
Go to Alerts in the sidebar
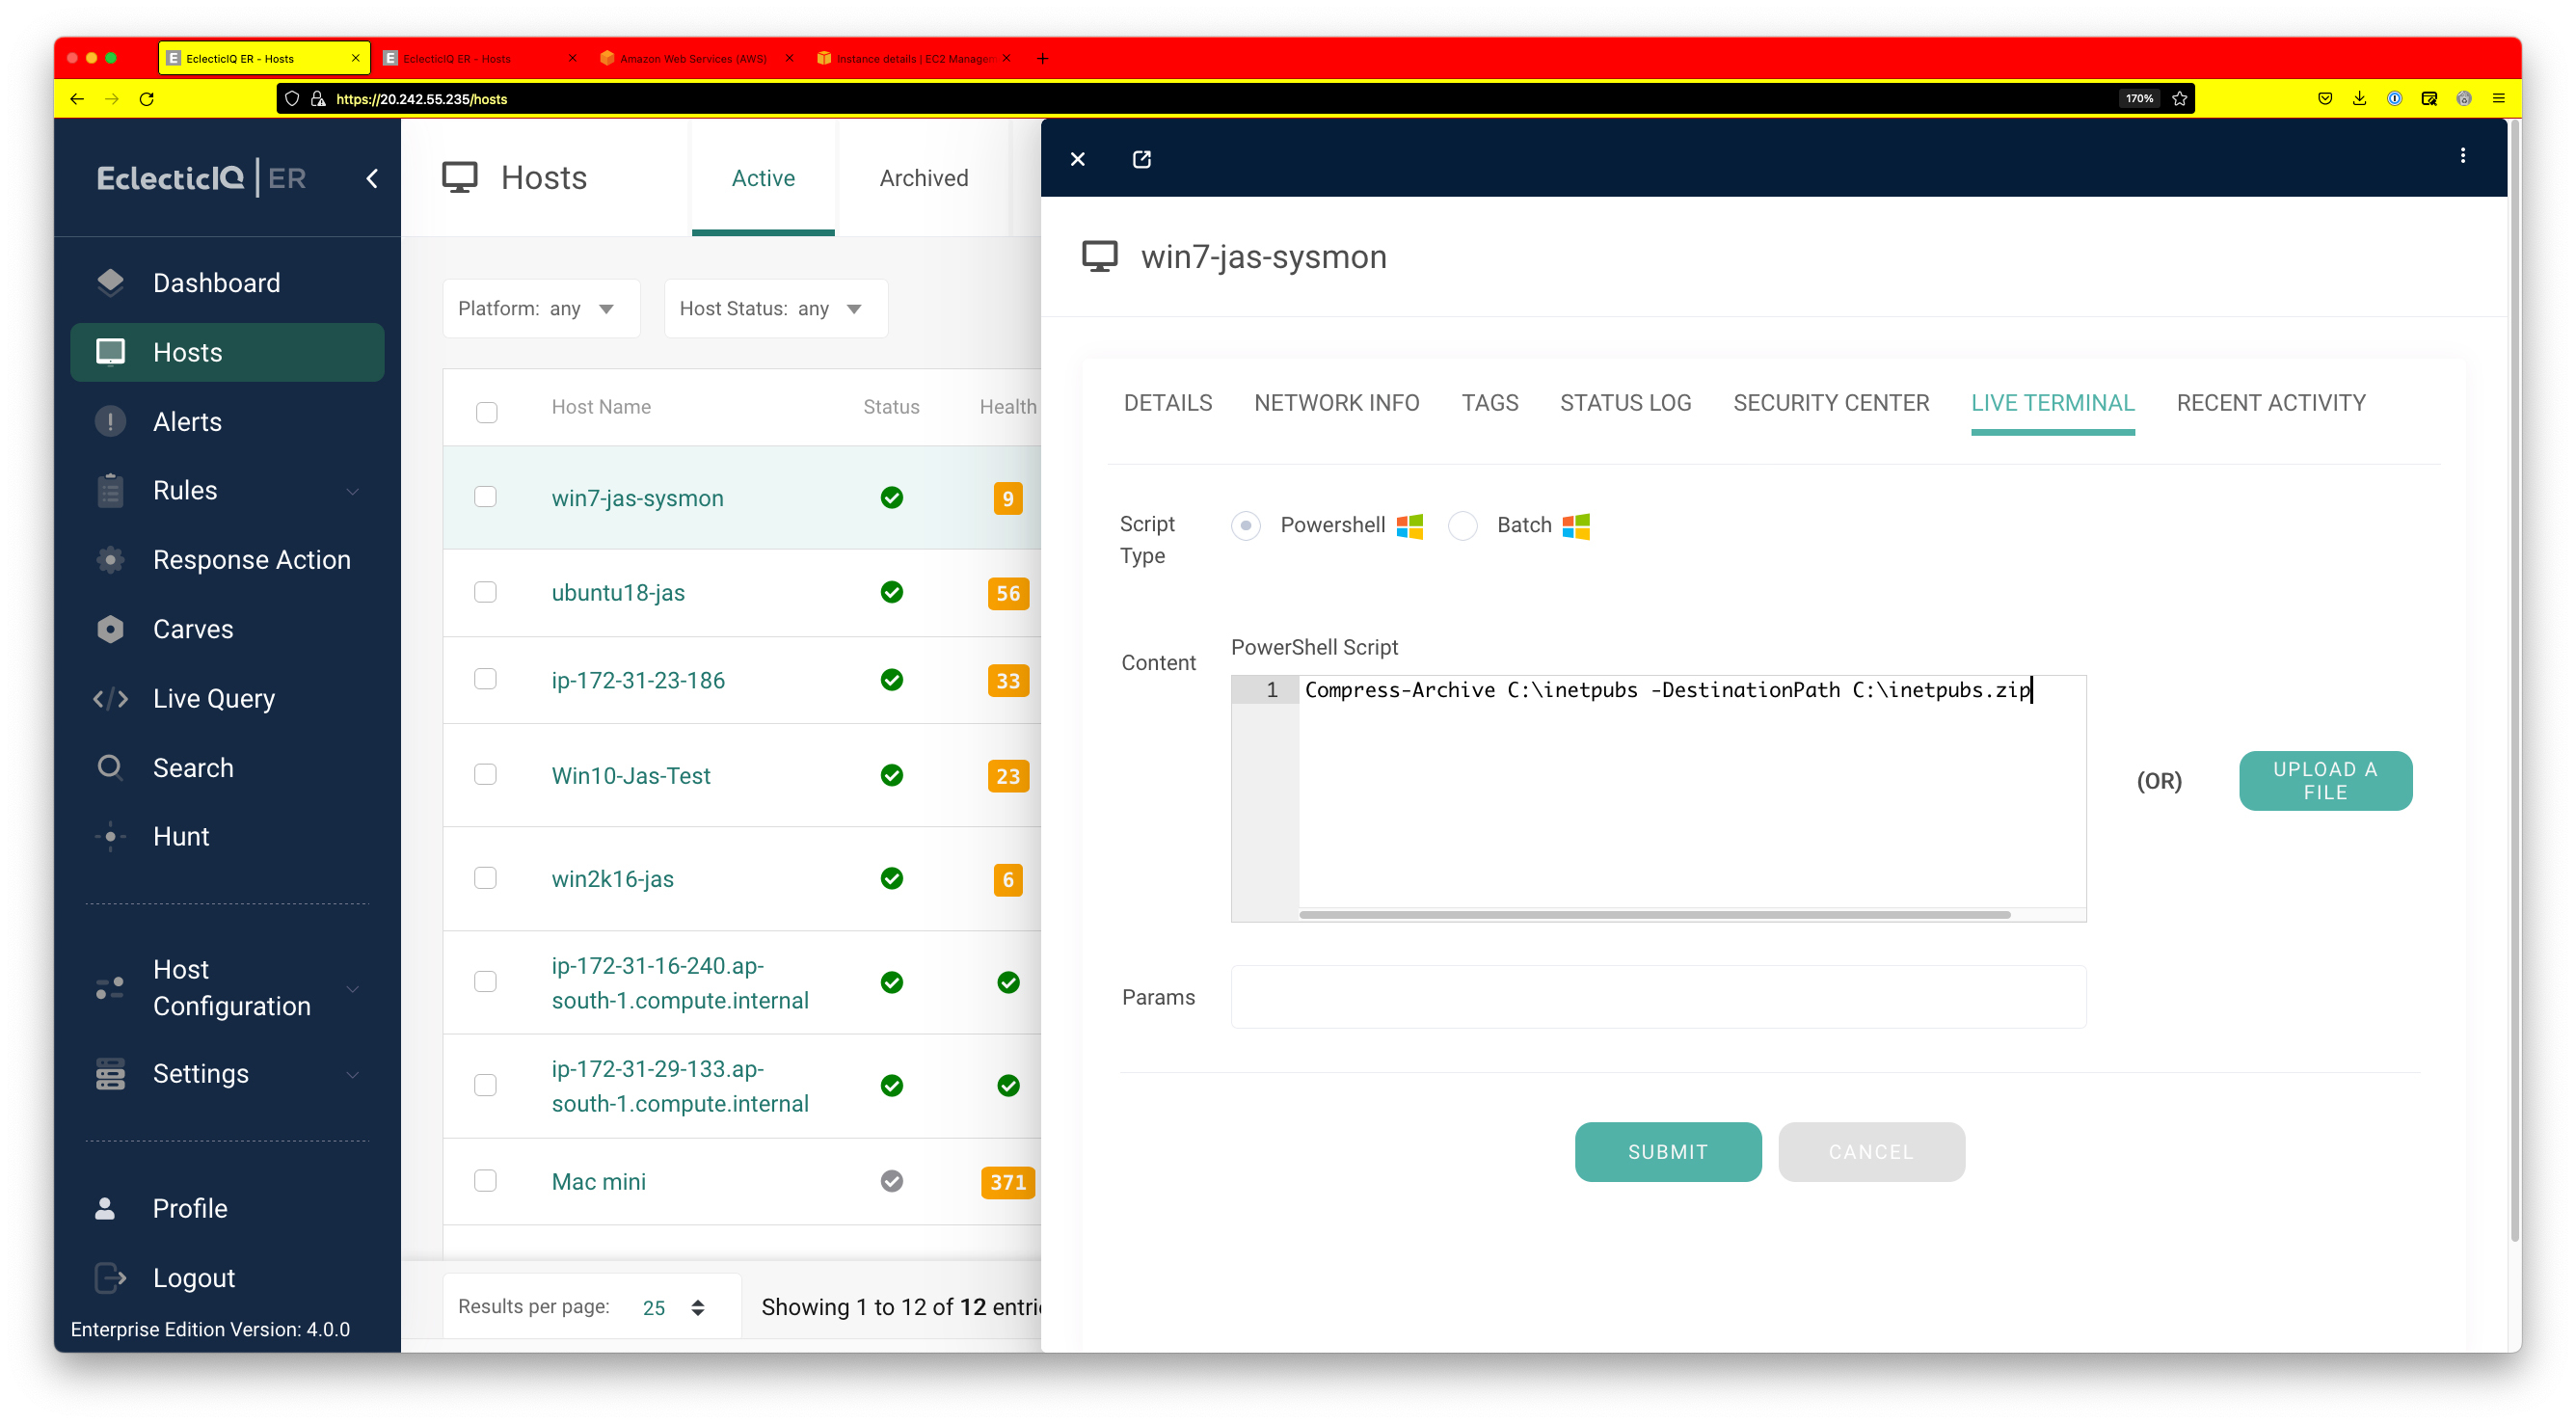point(227,422)
